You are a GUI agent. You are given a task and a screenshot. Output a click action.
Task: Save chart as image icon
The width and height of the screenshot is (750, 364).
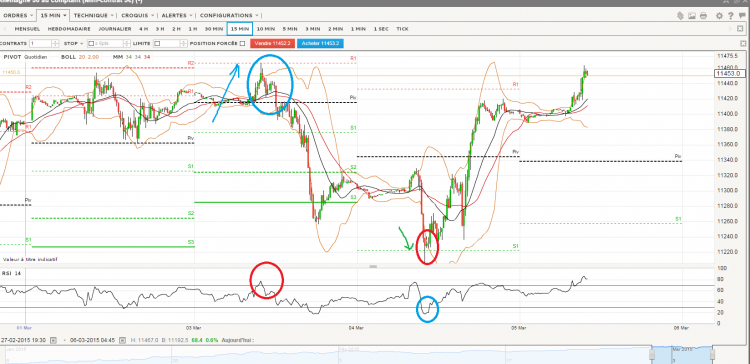point(692,16)
